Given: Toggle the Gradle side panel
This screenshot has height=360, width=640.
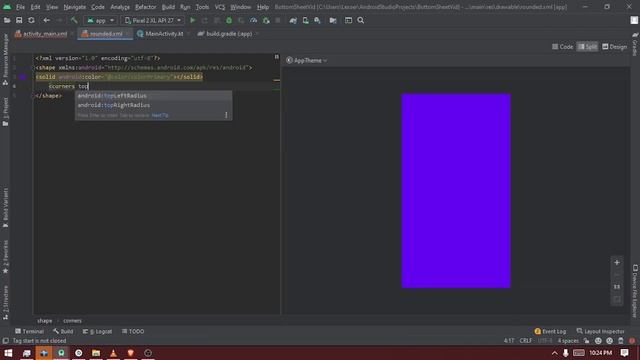Looking at the screenshot, I should 635,44.
